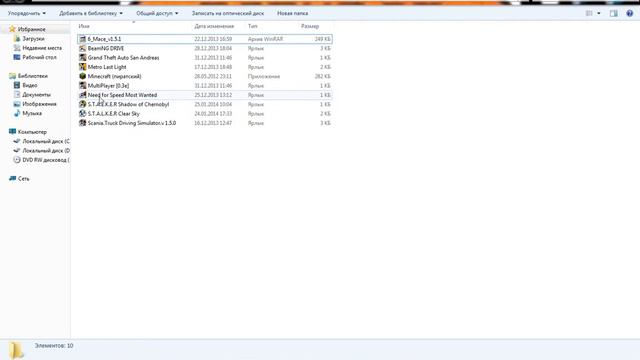Create a new folder with Новая папка

coord(293,13)
